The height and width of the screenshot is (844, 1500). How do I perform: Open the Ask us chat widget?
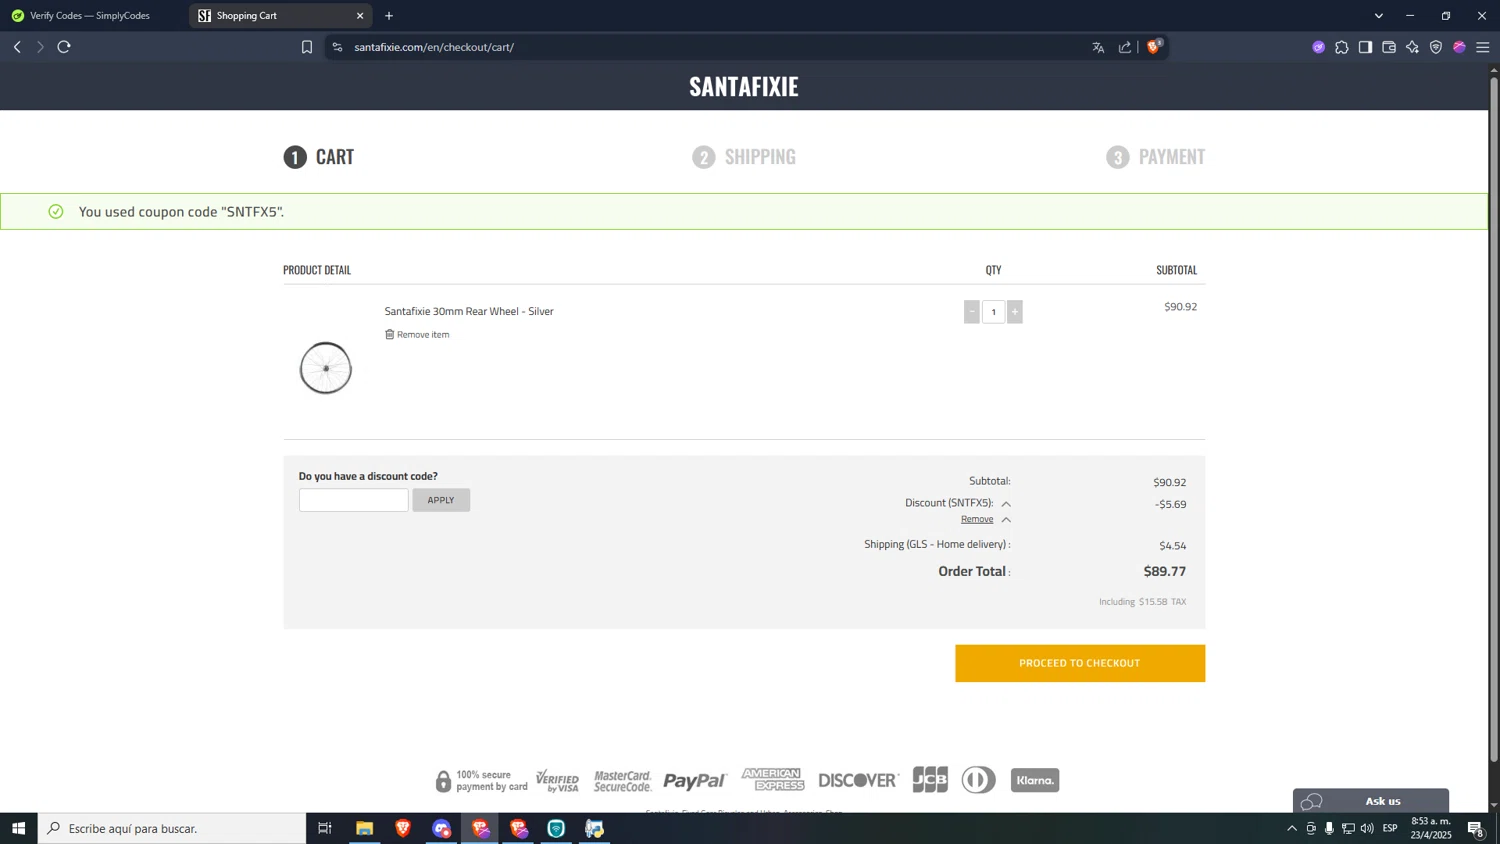click(1371, 801)
